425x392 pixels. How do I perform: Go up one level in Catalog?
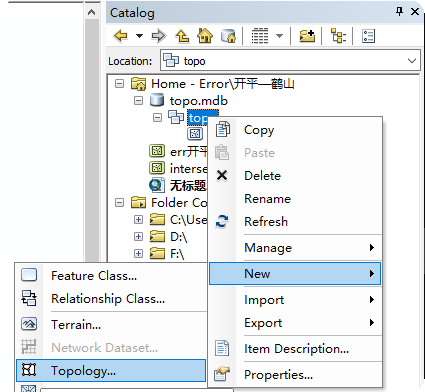[182, 36]
